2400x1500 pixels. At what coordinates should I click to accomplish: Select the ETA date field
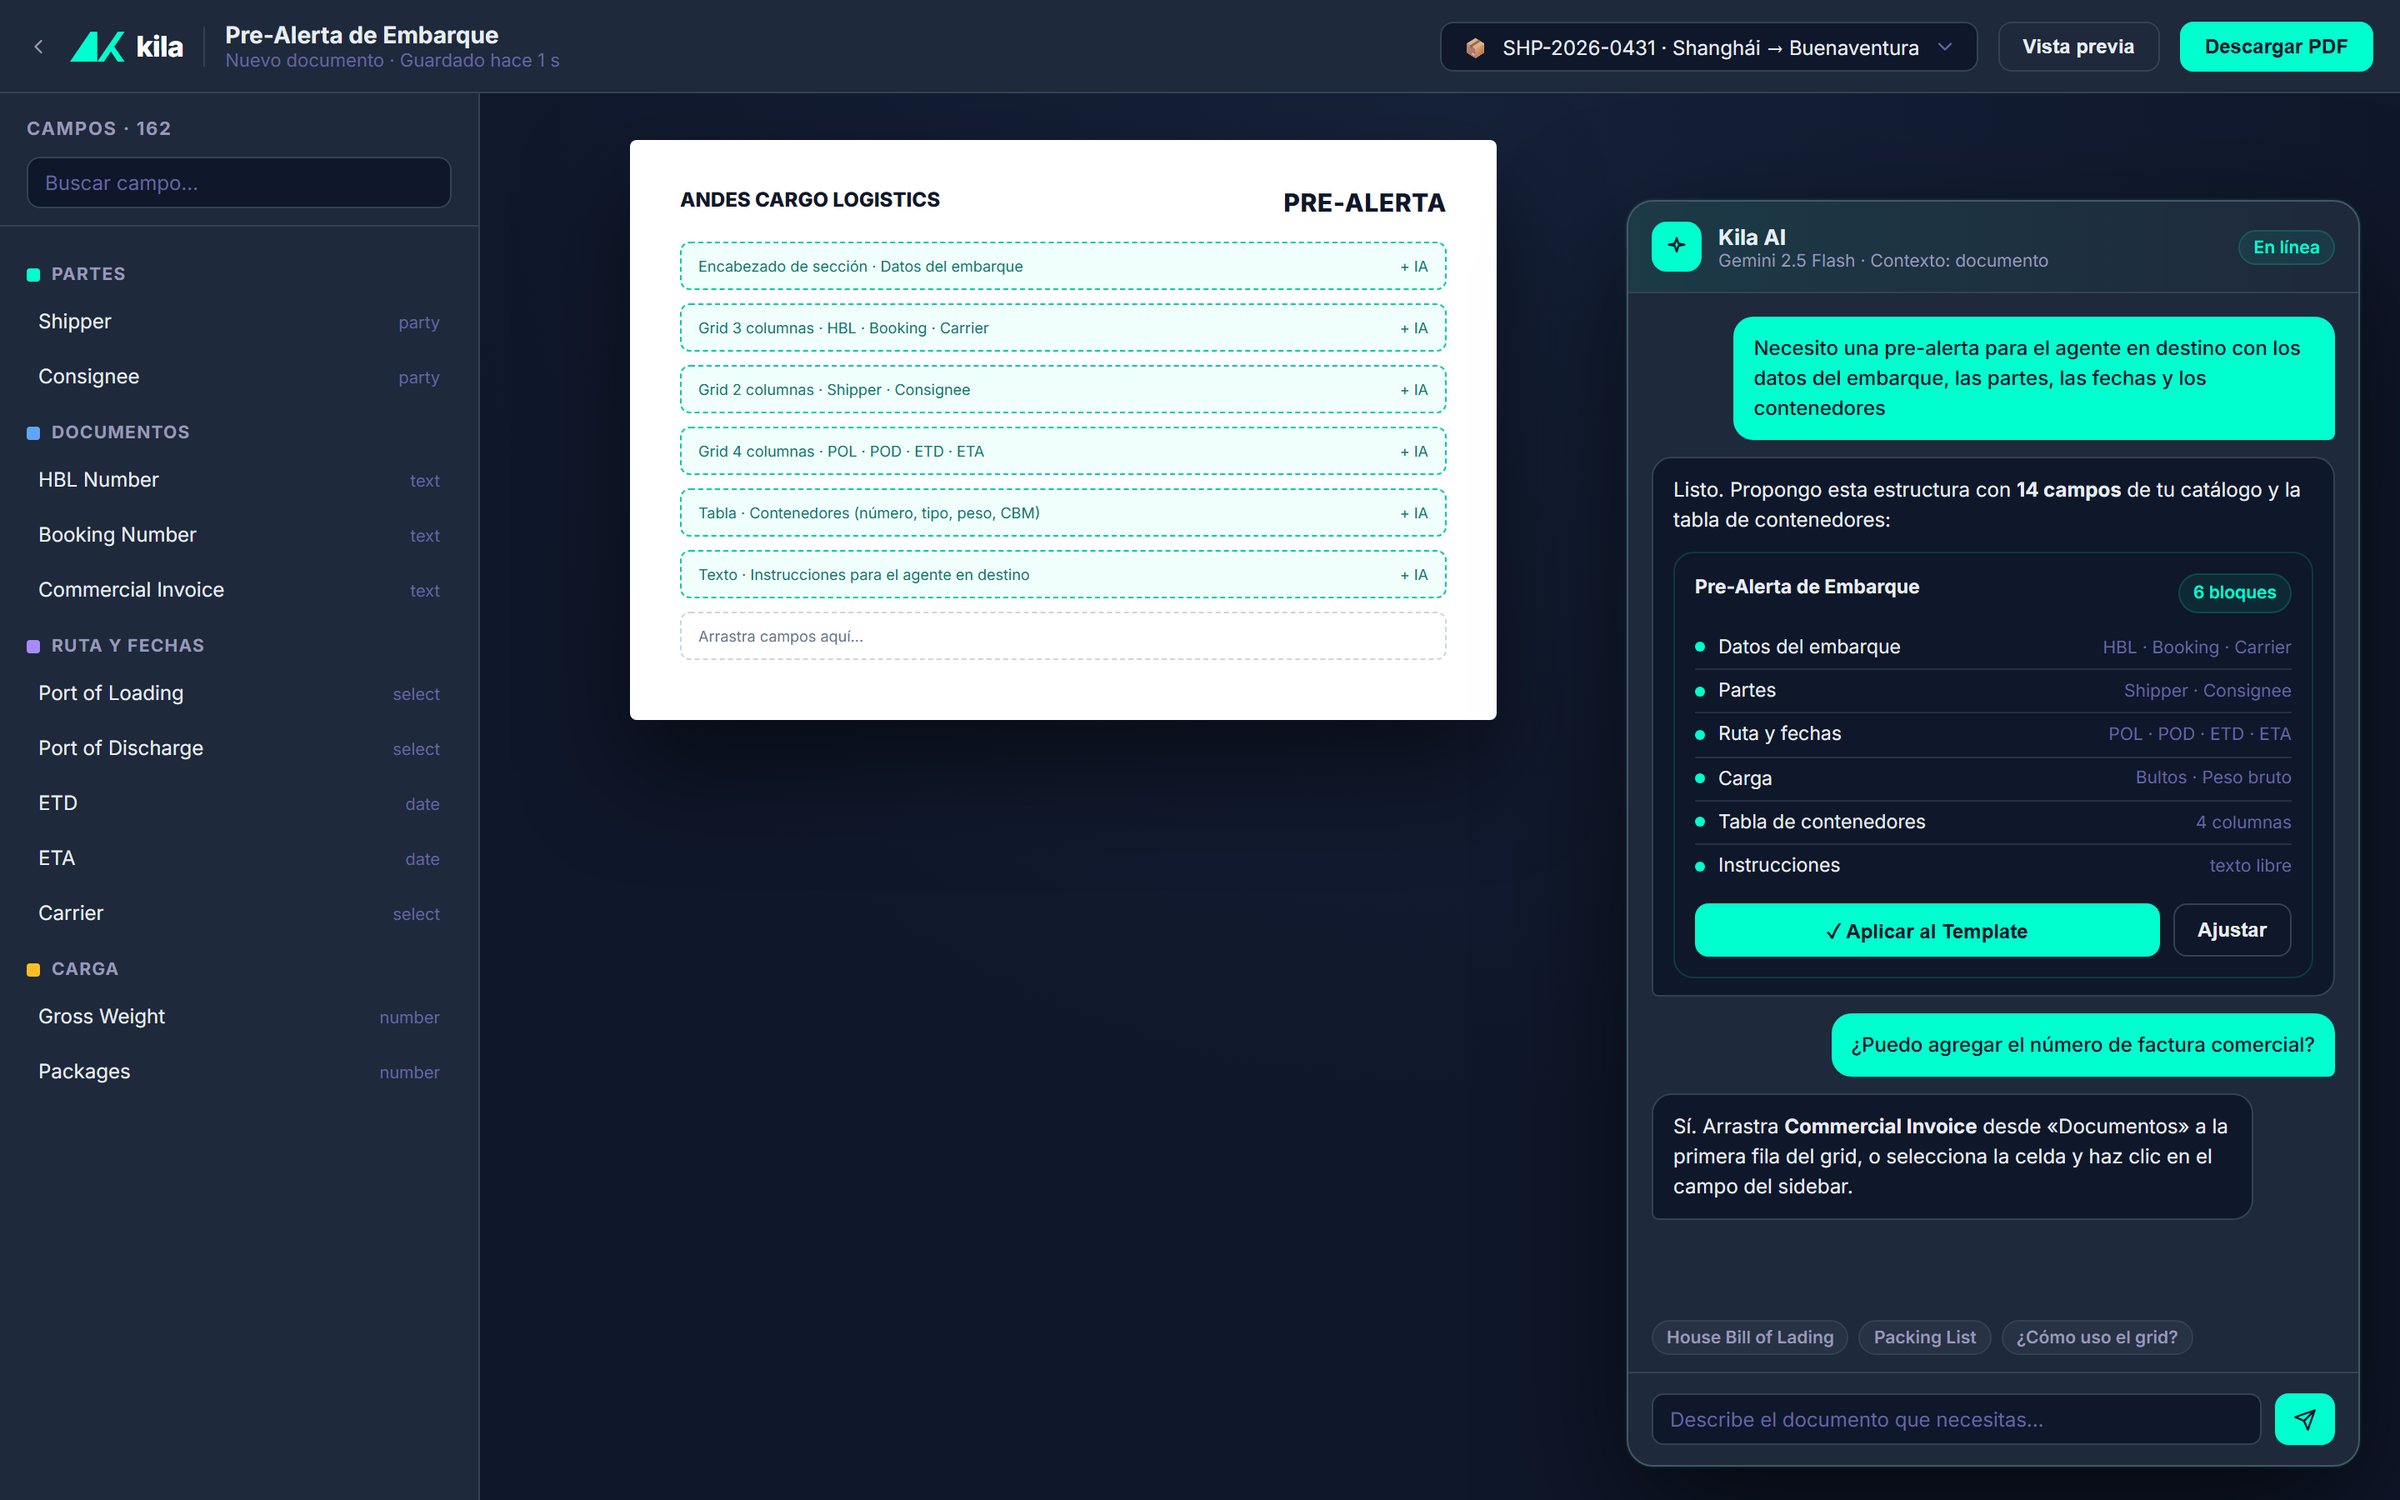tap(239, 858)
